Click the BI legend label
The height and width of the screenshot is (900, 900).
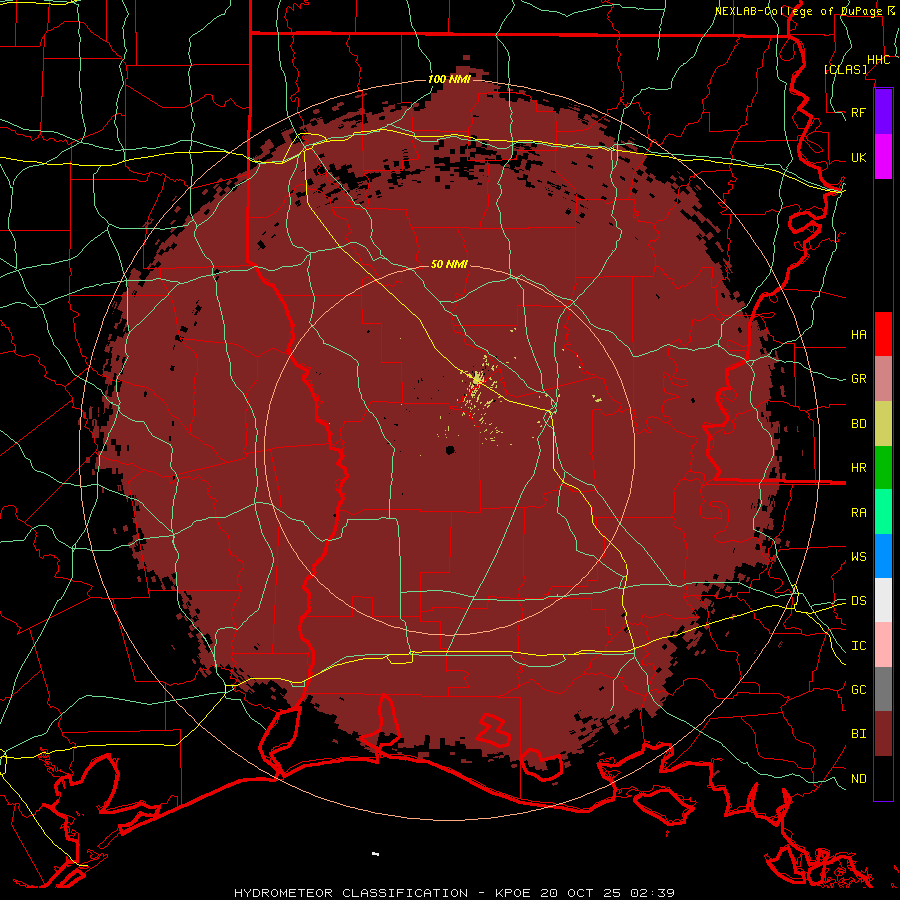[859, 734]
